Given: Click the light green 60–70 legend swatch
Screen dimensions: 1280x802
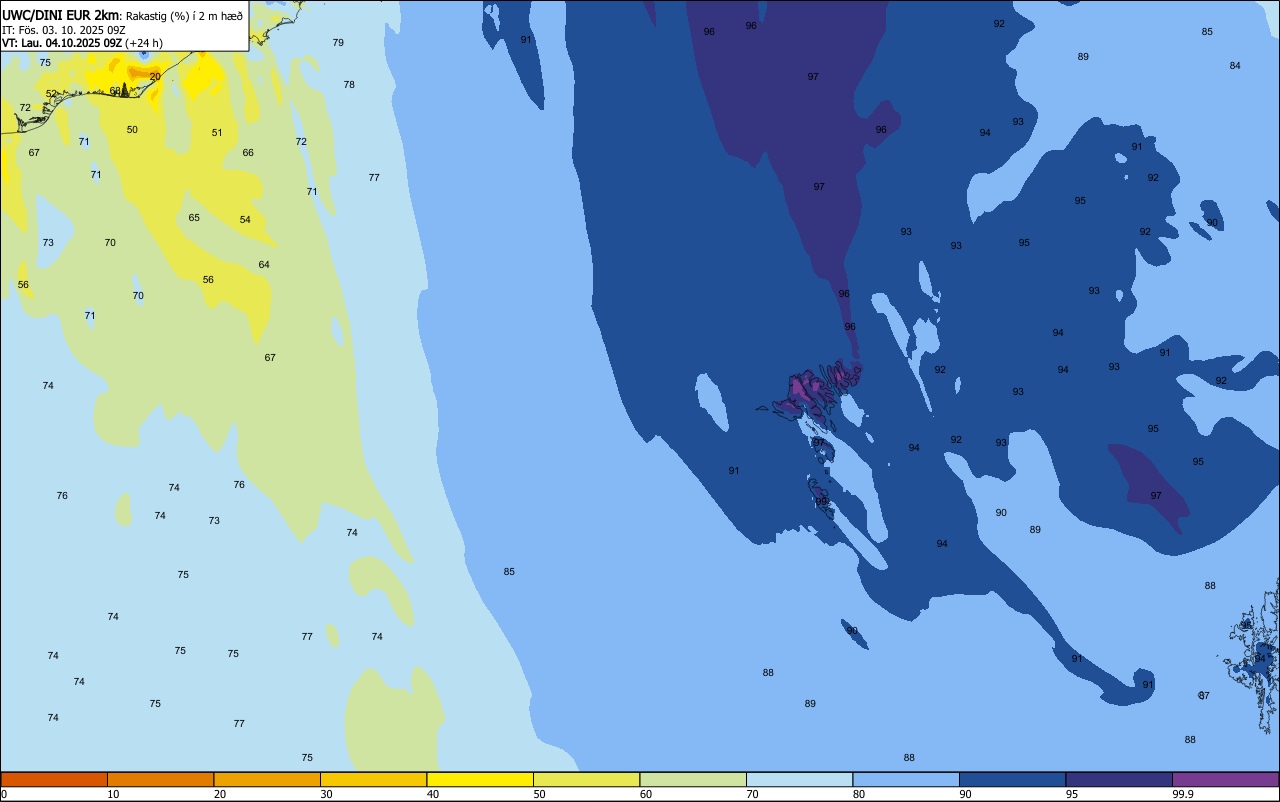Looking at the screenshot, I should [x=693, y=779].
